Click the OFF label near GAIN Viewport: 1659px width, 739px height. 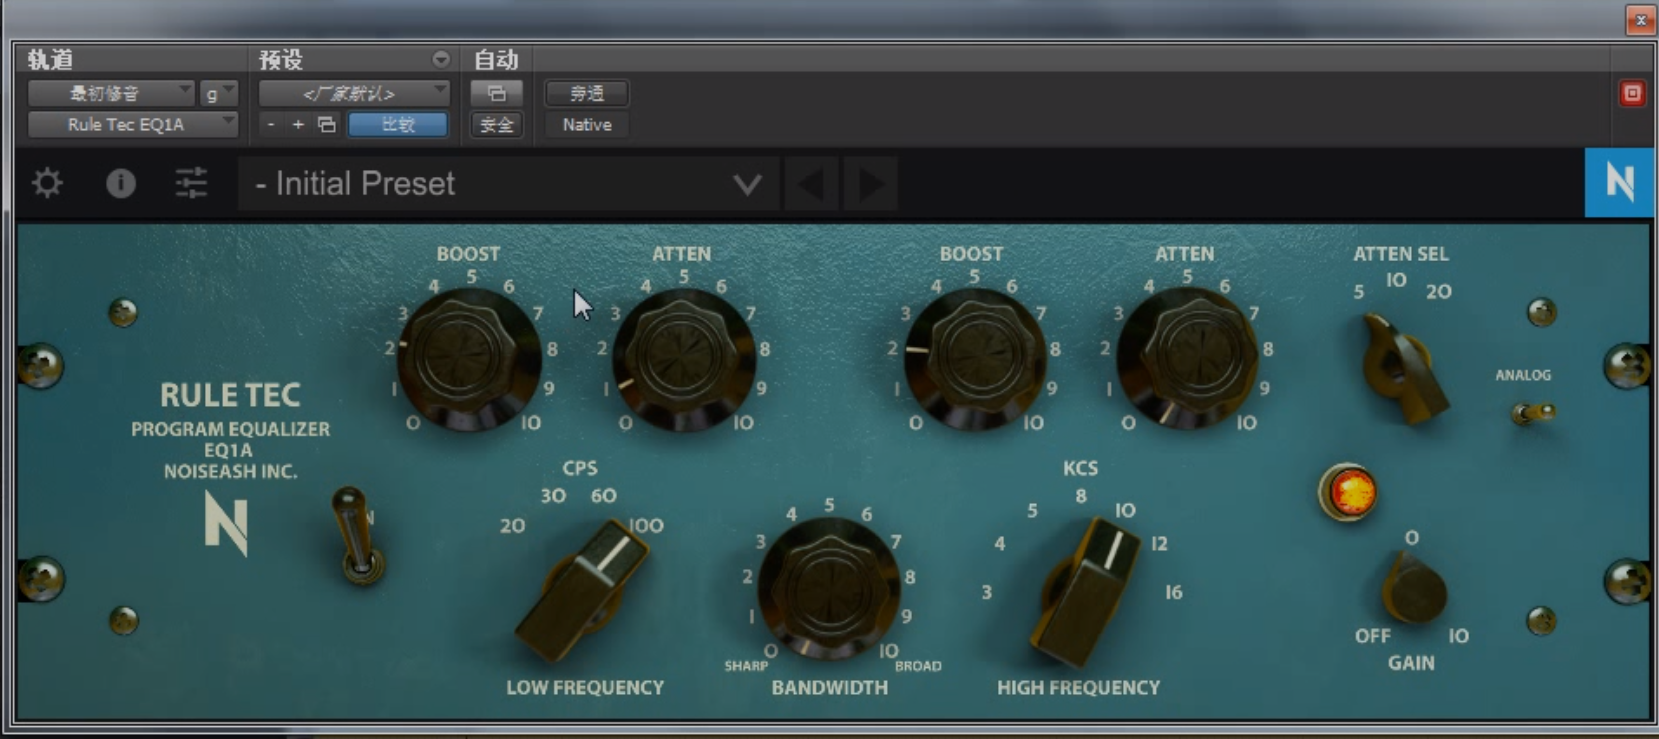pos(1373,636)
